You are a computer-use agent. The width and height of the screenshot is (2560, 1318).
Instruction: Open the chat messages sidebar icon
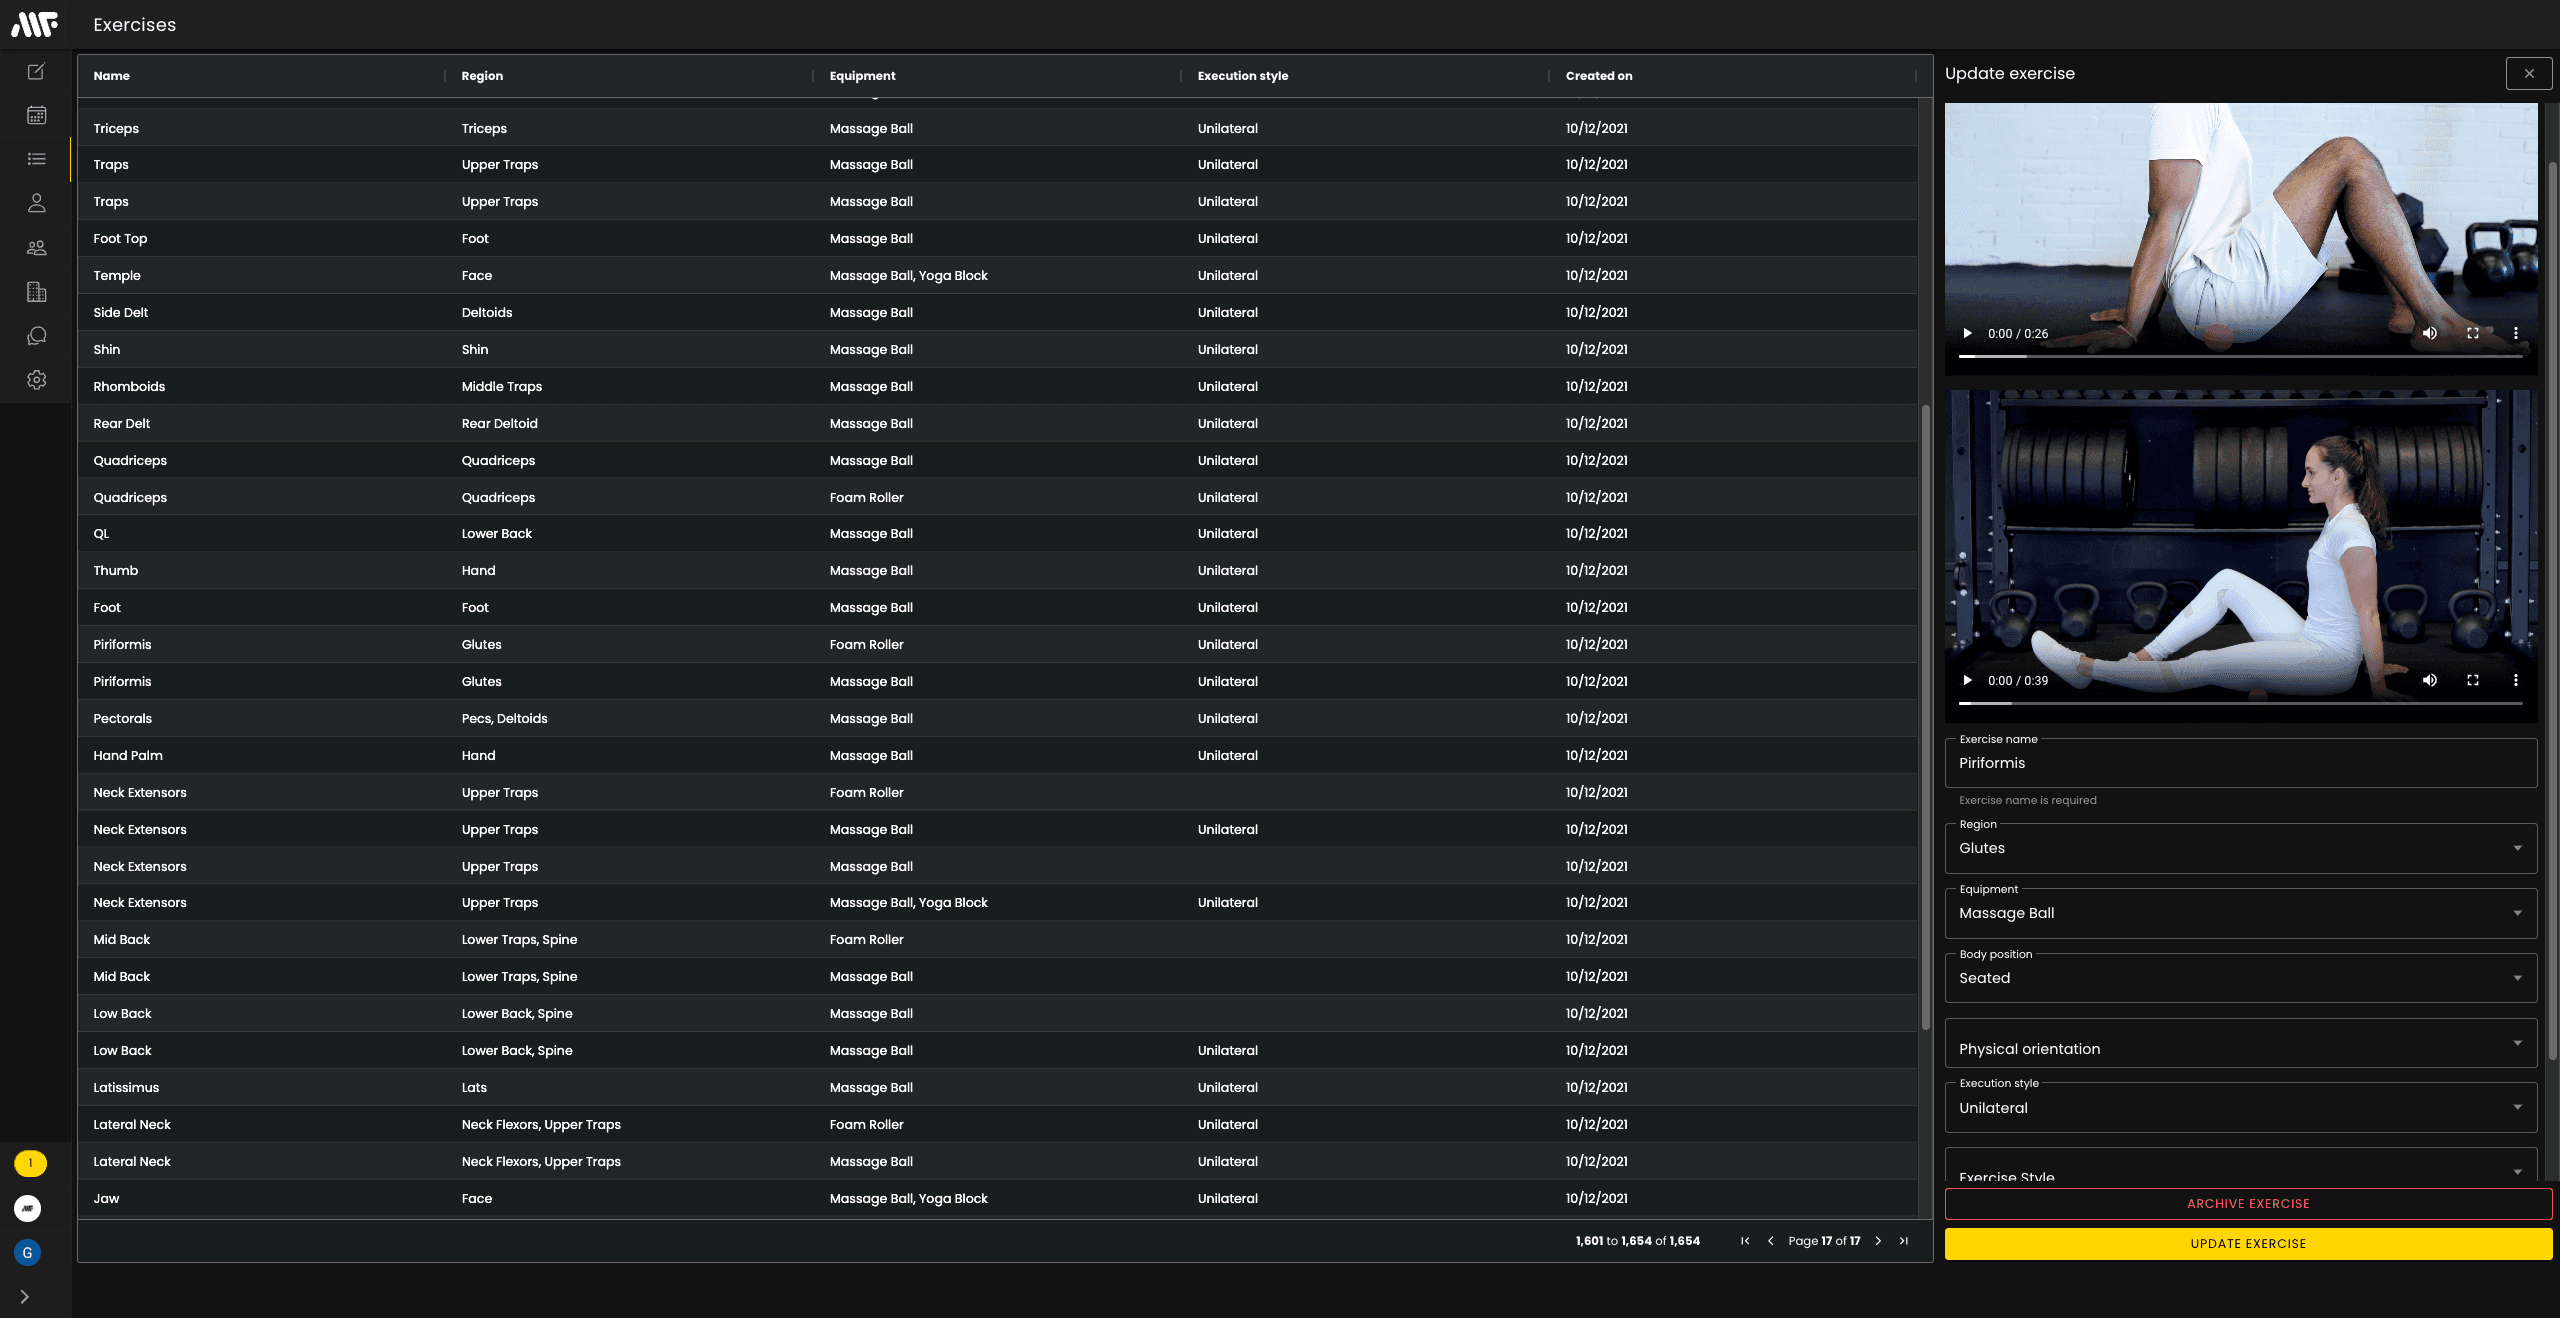point(37,336)
